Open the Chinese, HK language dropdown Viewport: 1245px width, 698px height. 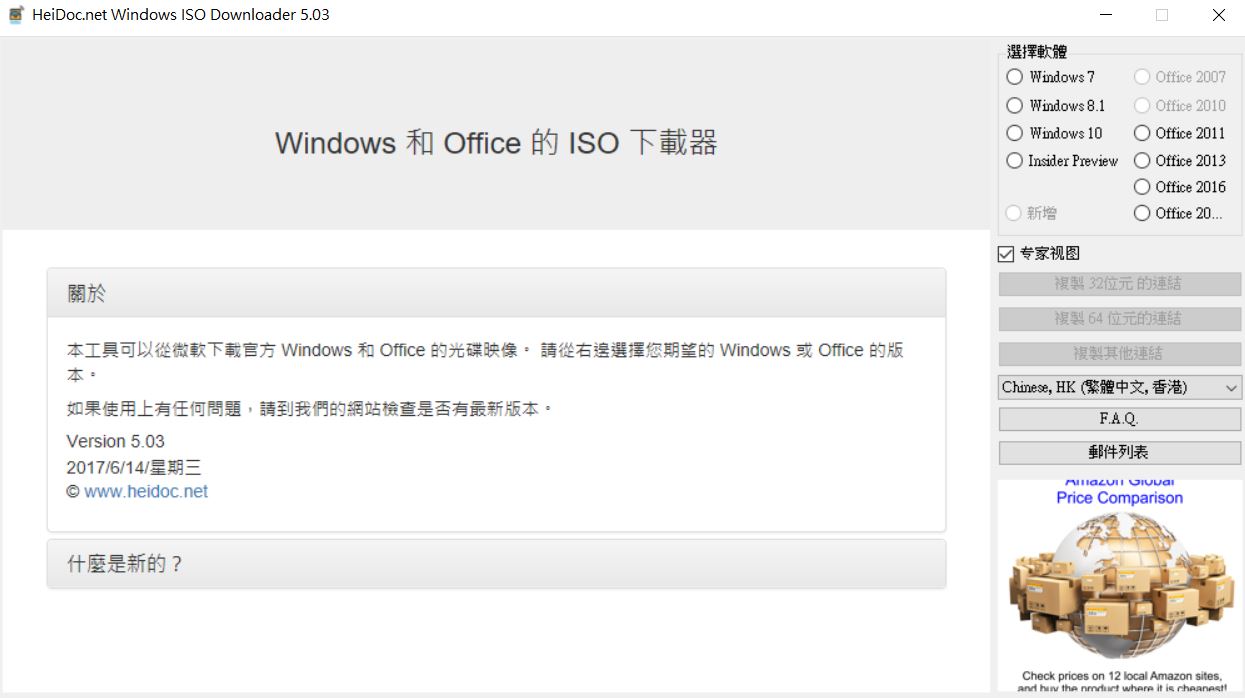click(1119, 387)
